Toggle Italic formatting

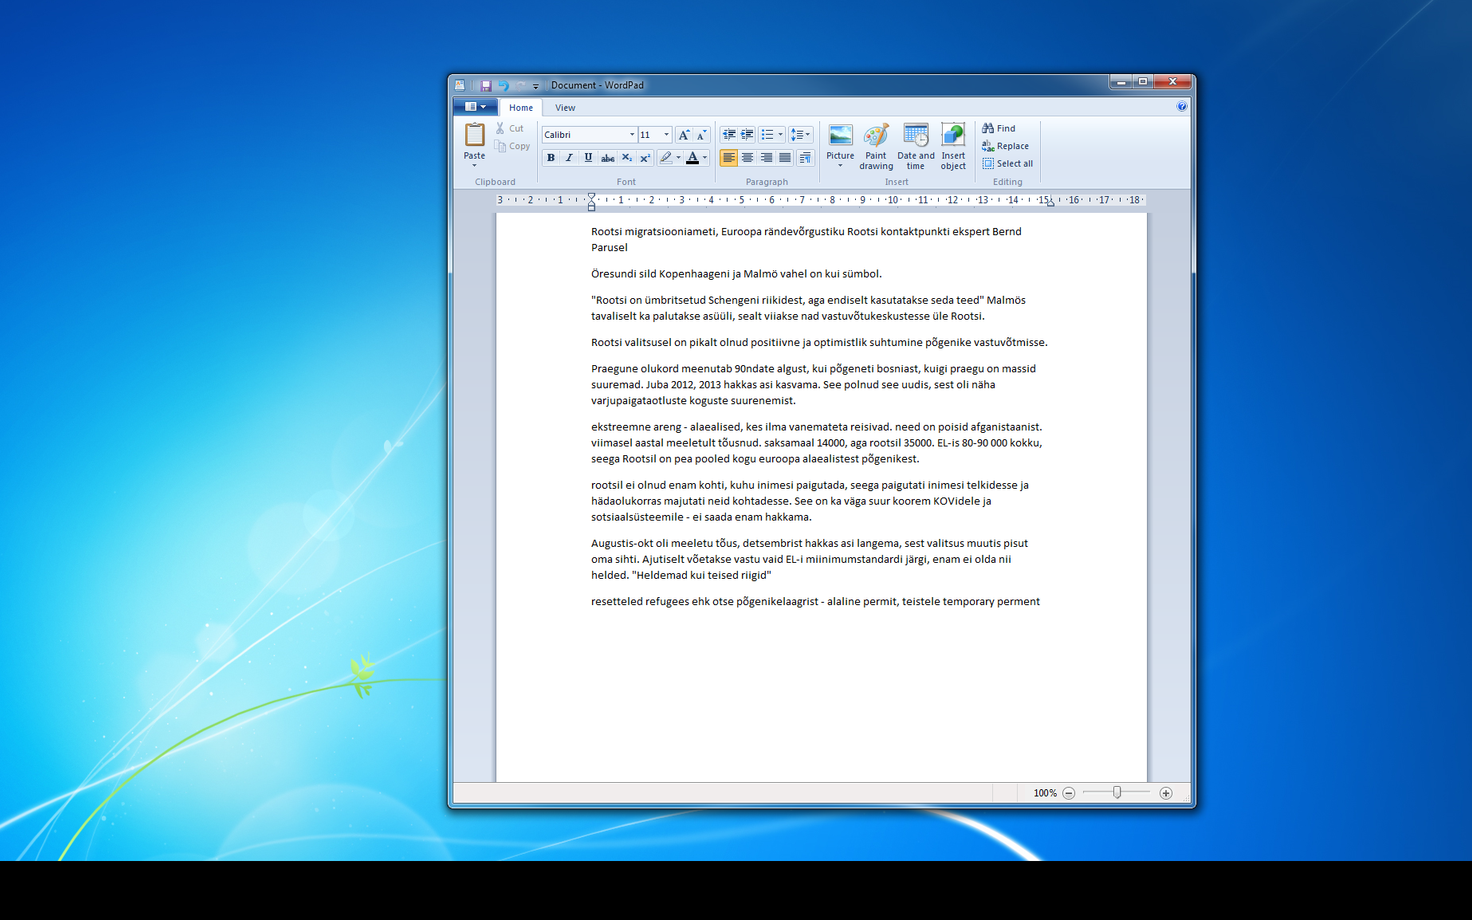click(x=569, y=158)
